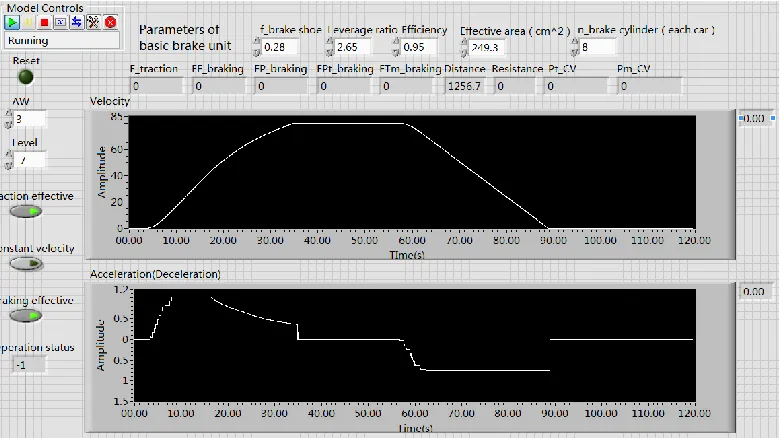Click the FPt_braking indicator value
Screen dimensions: 780x438
coord(344,86)
